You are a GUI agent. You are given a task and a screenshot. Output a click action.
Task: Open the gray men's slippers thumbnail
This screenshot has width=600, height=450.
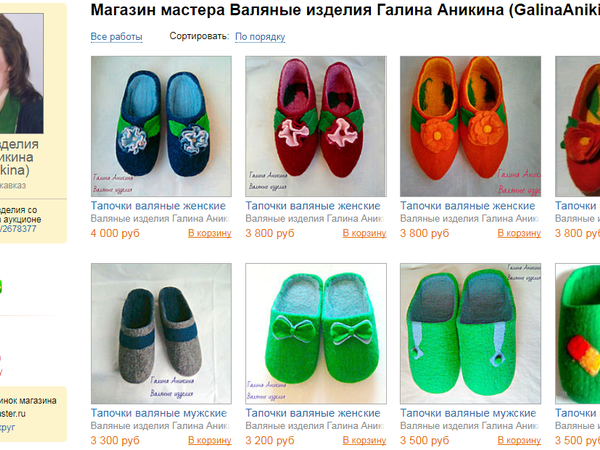tap(161, 333)
